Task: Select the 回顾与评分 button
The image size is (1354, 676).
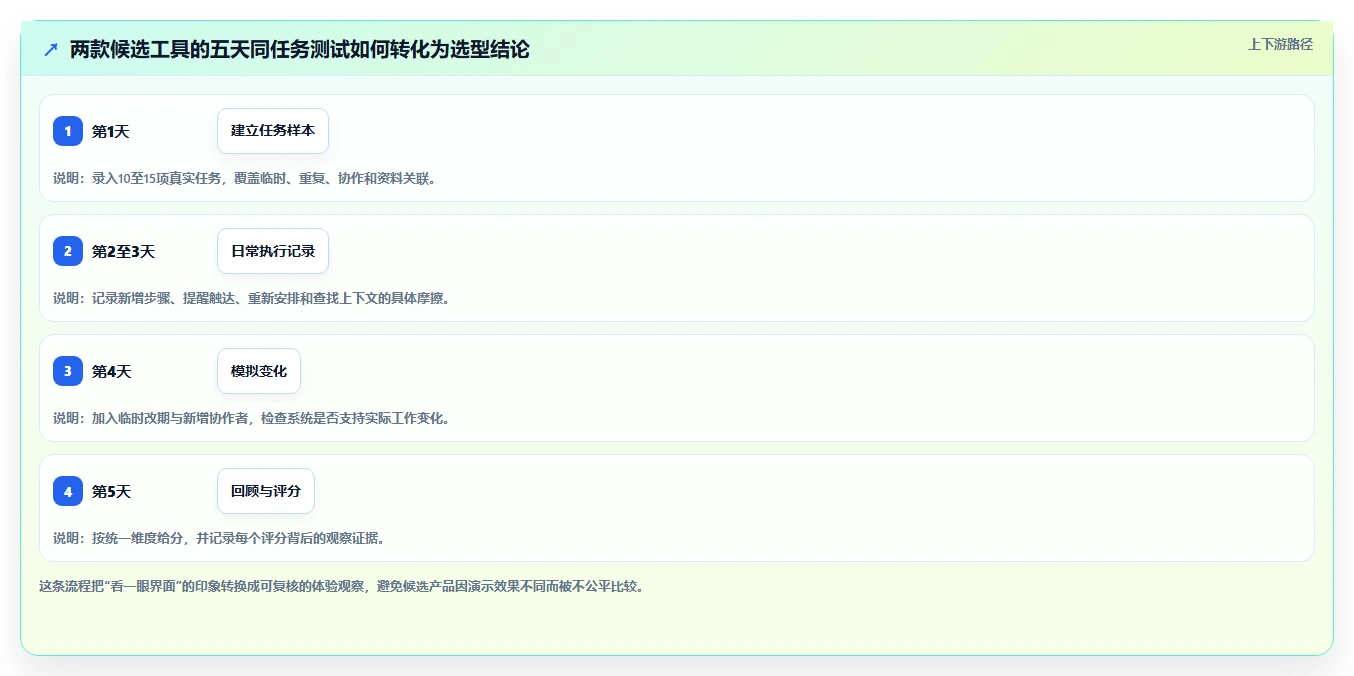Action: point(266,491)
